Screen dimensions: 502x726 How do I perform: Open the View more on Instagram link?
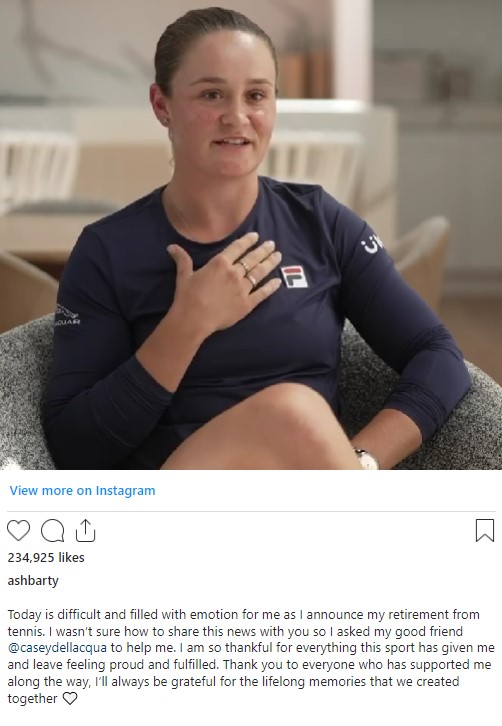click(82, 491)
